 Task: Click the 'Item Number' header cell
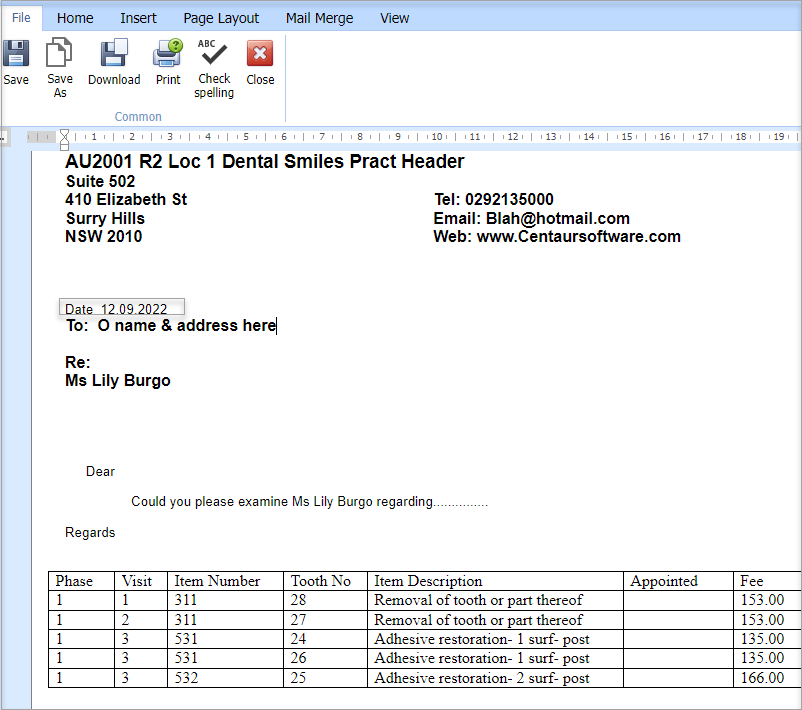click(225, 581)
